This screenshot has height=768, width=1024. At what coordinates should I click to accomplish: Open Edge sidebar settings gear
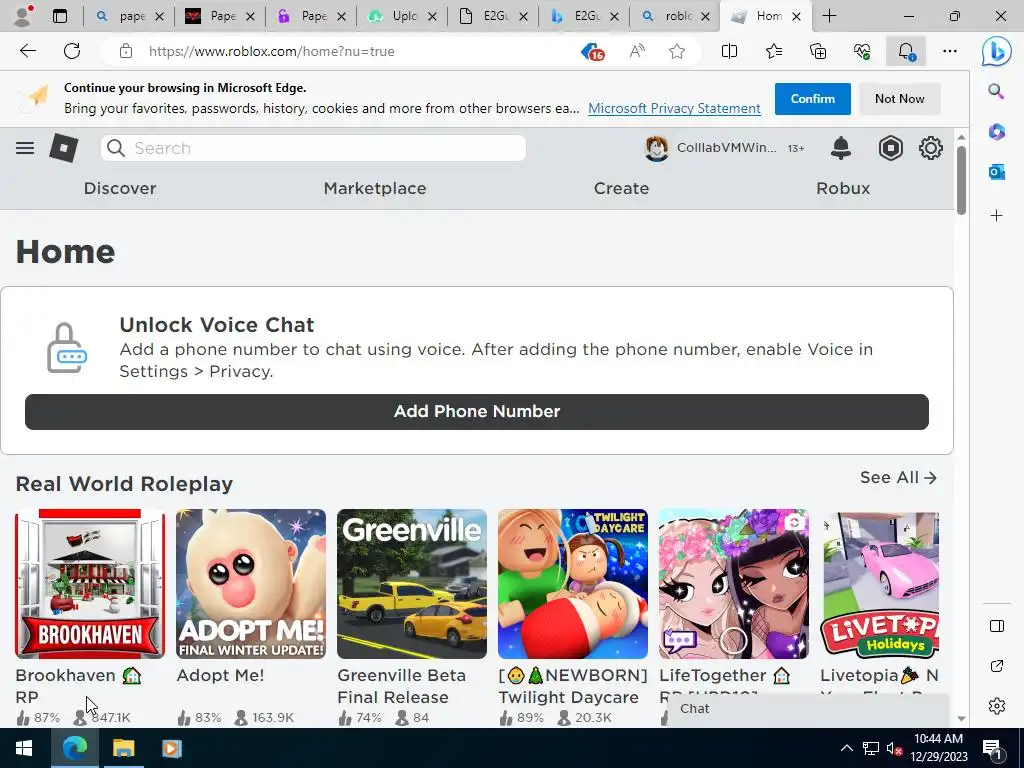coord(996,706)
